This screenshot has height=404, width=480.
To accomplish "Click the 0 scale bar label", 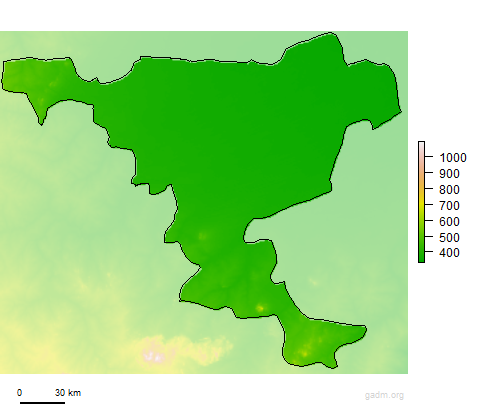I will tap(20, 393).
